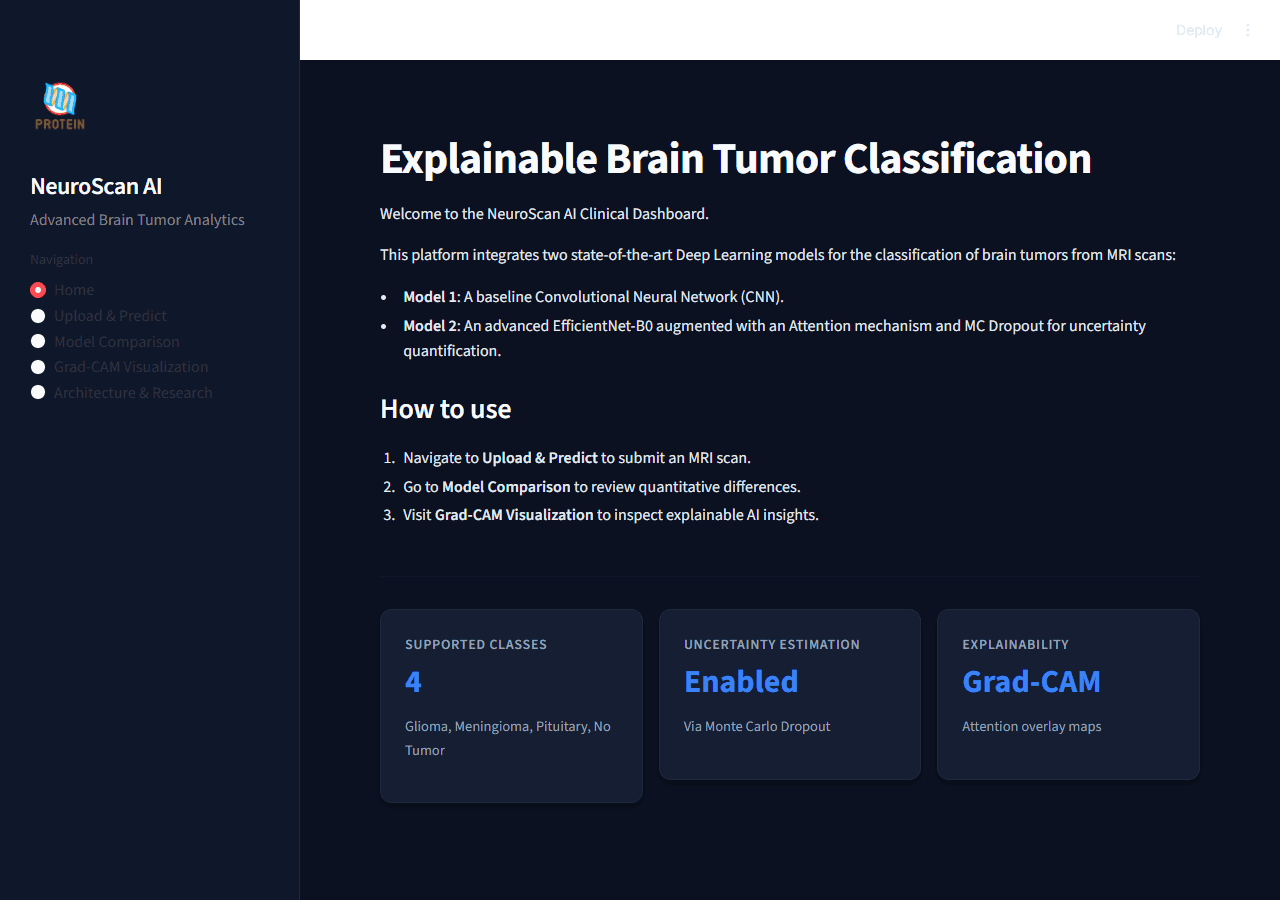Click the Supported Classes card label
Viewport: 1280px width, 900px height.
476,644
